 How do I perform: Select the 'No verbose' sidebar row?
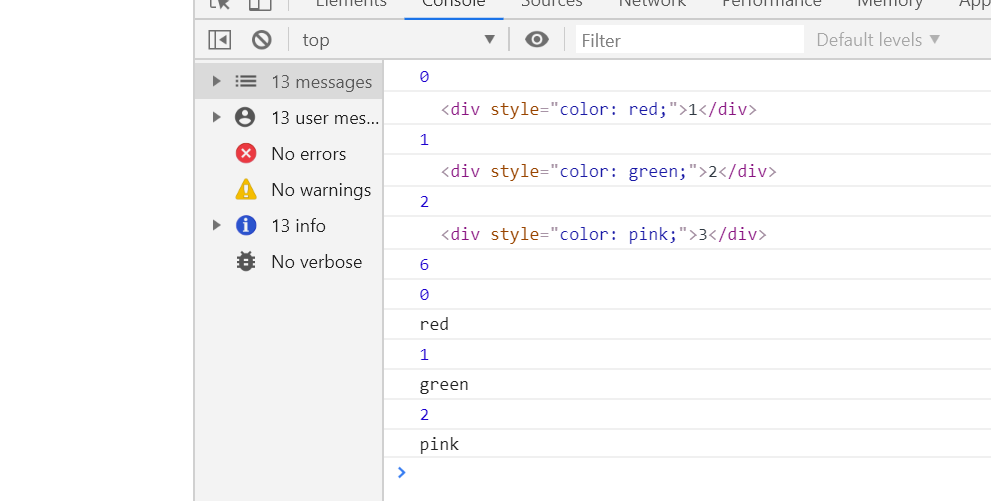289,262
